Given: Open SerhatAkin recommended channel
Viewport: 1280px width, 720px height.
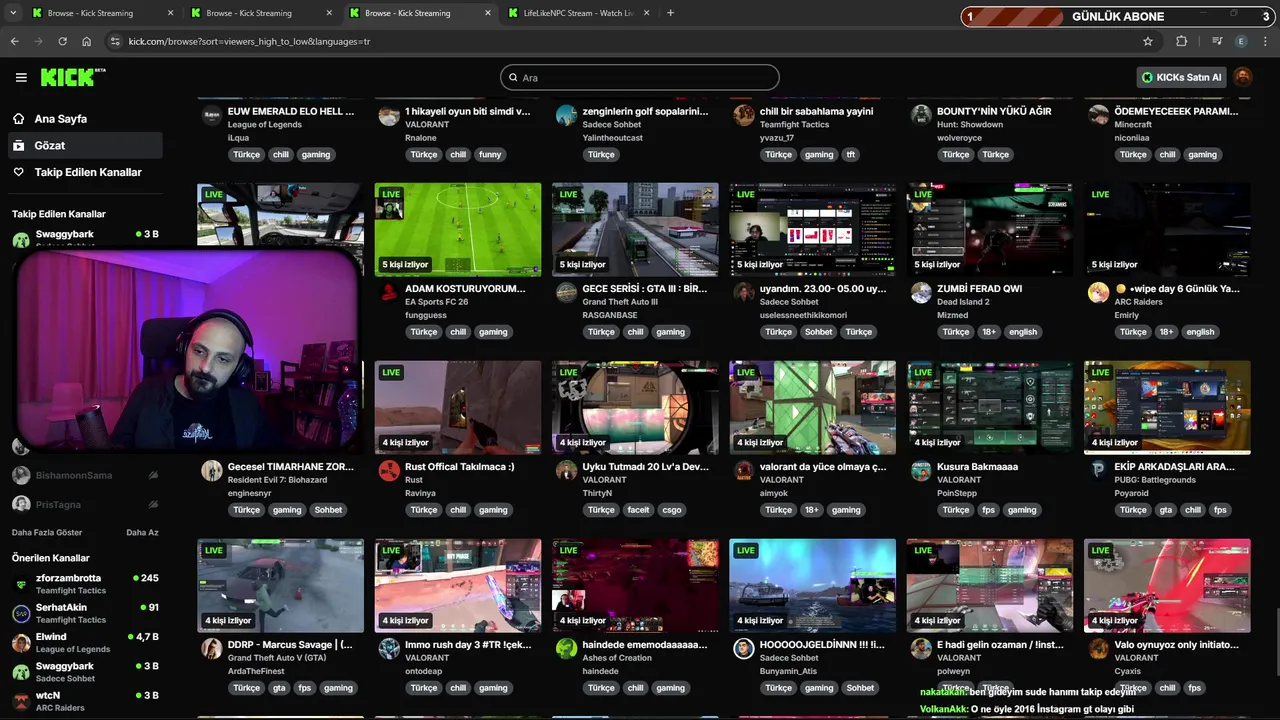Looking at the screenshot, I should pyautogui.click(x=85, y=613).
